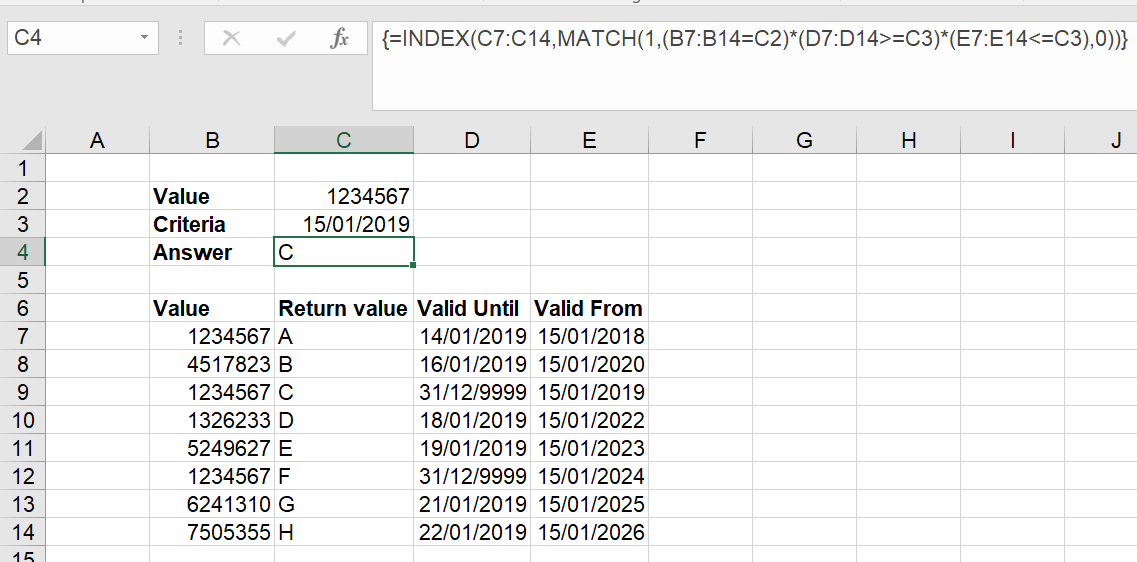The image size is (1137, 562).
Task: Click the 'Answer' label cell
Action: 212,252
